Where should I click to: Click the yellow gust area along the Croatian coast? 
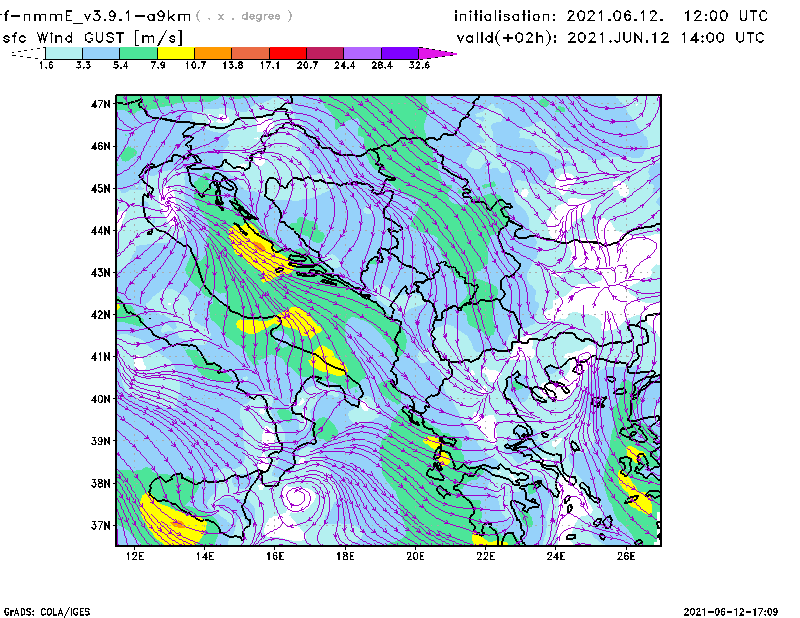tap(260, 251)
